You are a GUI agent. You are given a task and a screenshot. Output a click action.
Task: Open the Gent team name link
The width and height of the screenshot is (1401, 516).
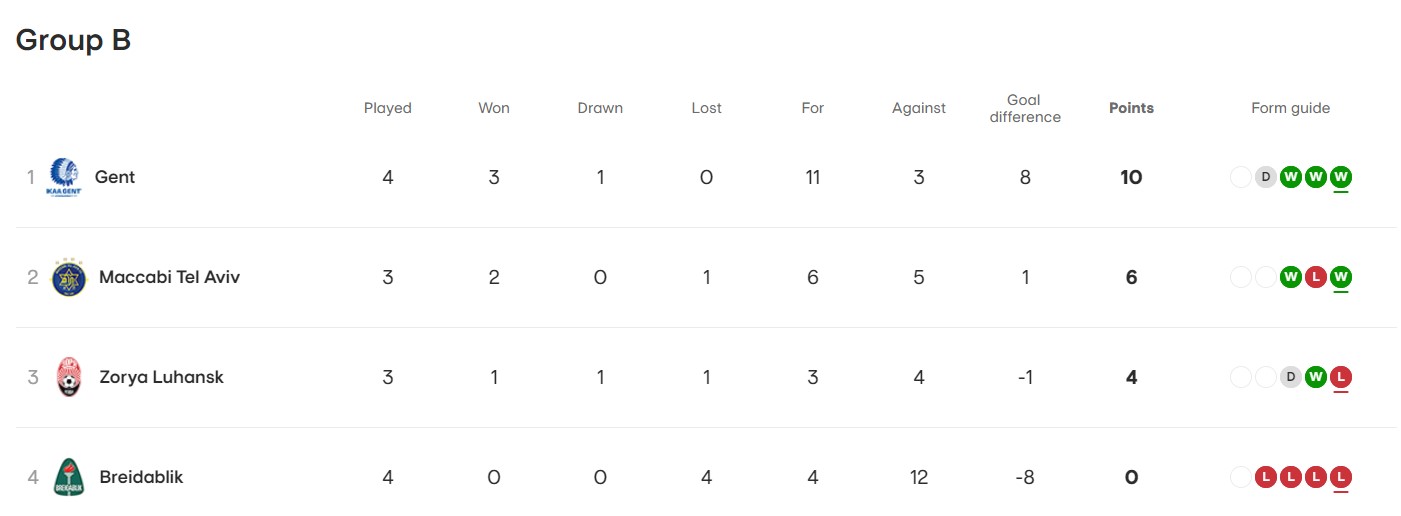[x=115, y=177]
